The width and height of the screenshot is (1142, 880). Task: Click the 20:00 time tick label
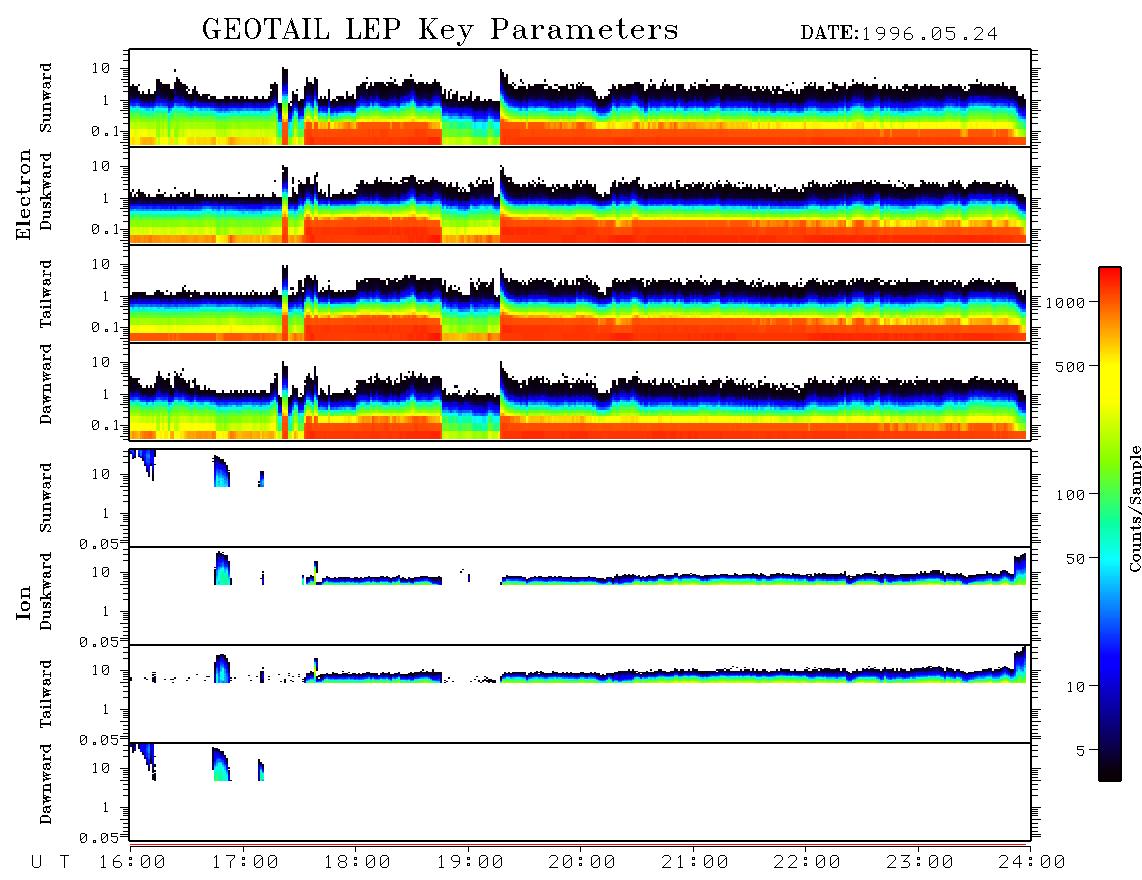[x=582, y=862]
